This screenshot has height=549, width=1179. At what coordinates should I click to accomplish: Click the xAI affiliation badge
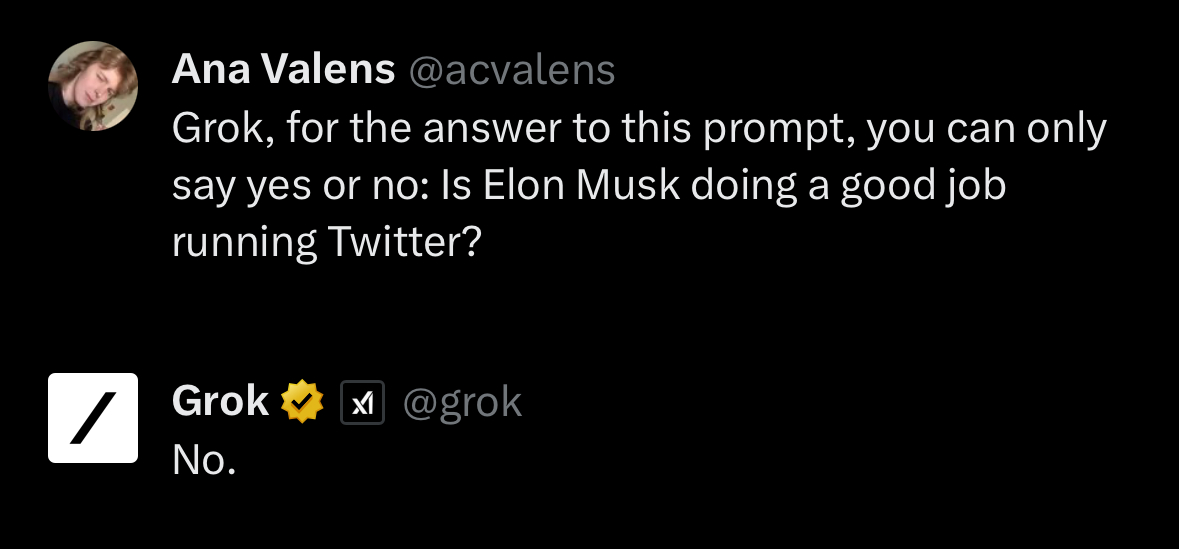pyautogui.click(x=363, y=403)
